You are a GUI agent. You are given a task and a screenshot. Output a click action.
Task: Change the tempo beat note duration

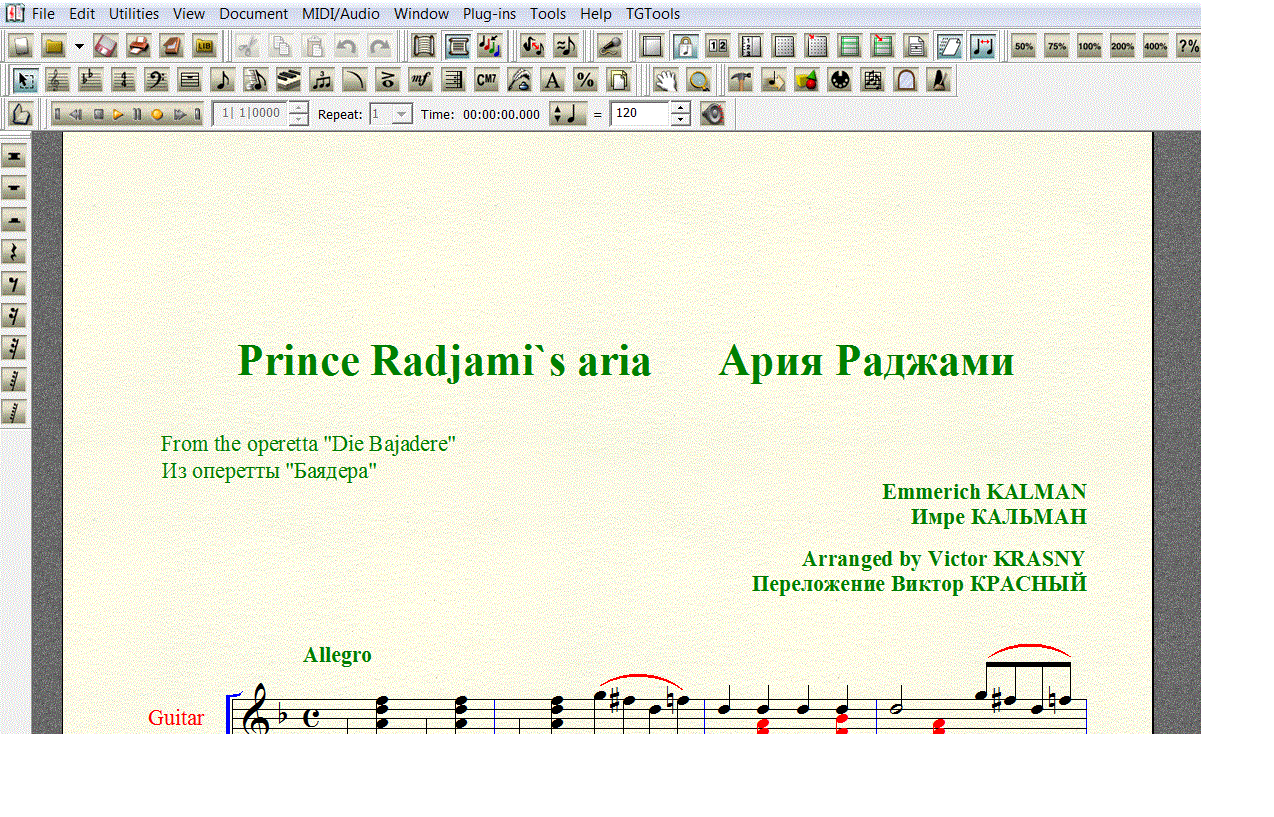567,114
